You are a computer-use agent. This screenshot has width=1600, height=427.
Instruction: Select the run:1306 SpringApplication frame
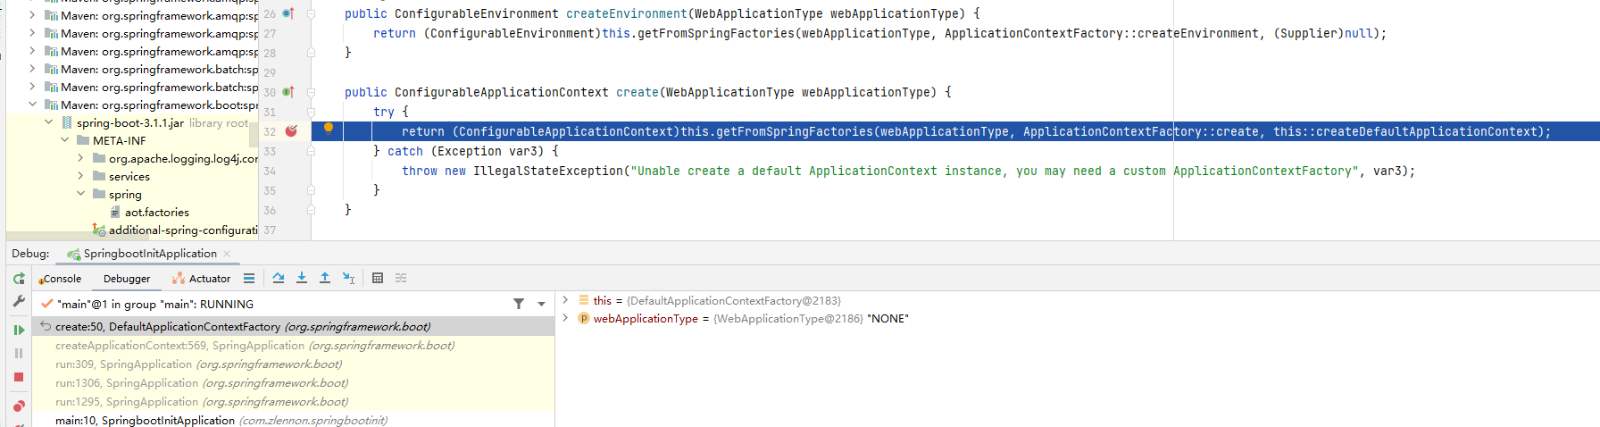(x=293, y=383)
